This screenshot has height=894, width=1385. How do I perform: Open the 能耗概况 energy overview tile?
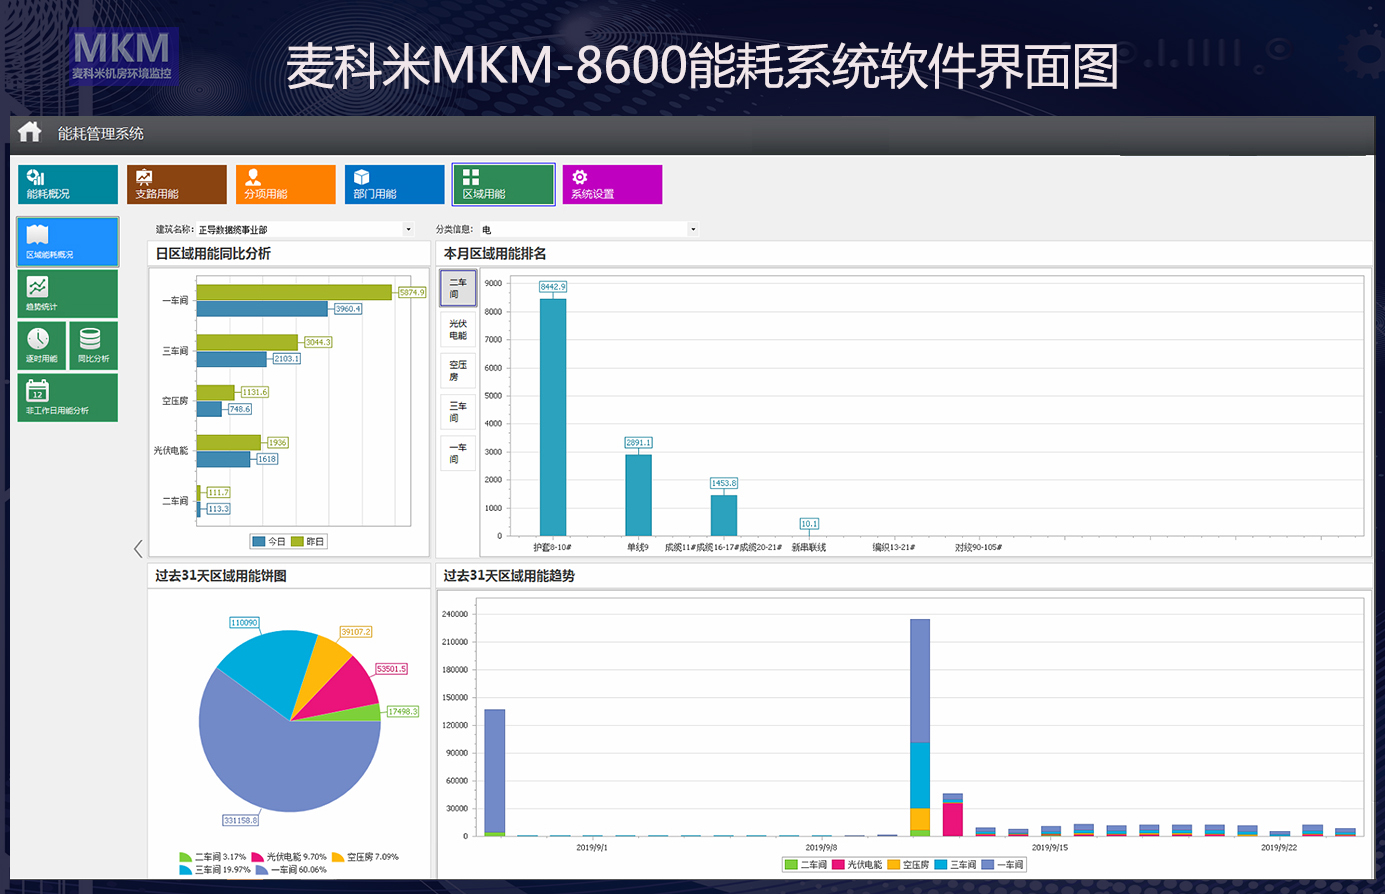click(68, 185)
